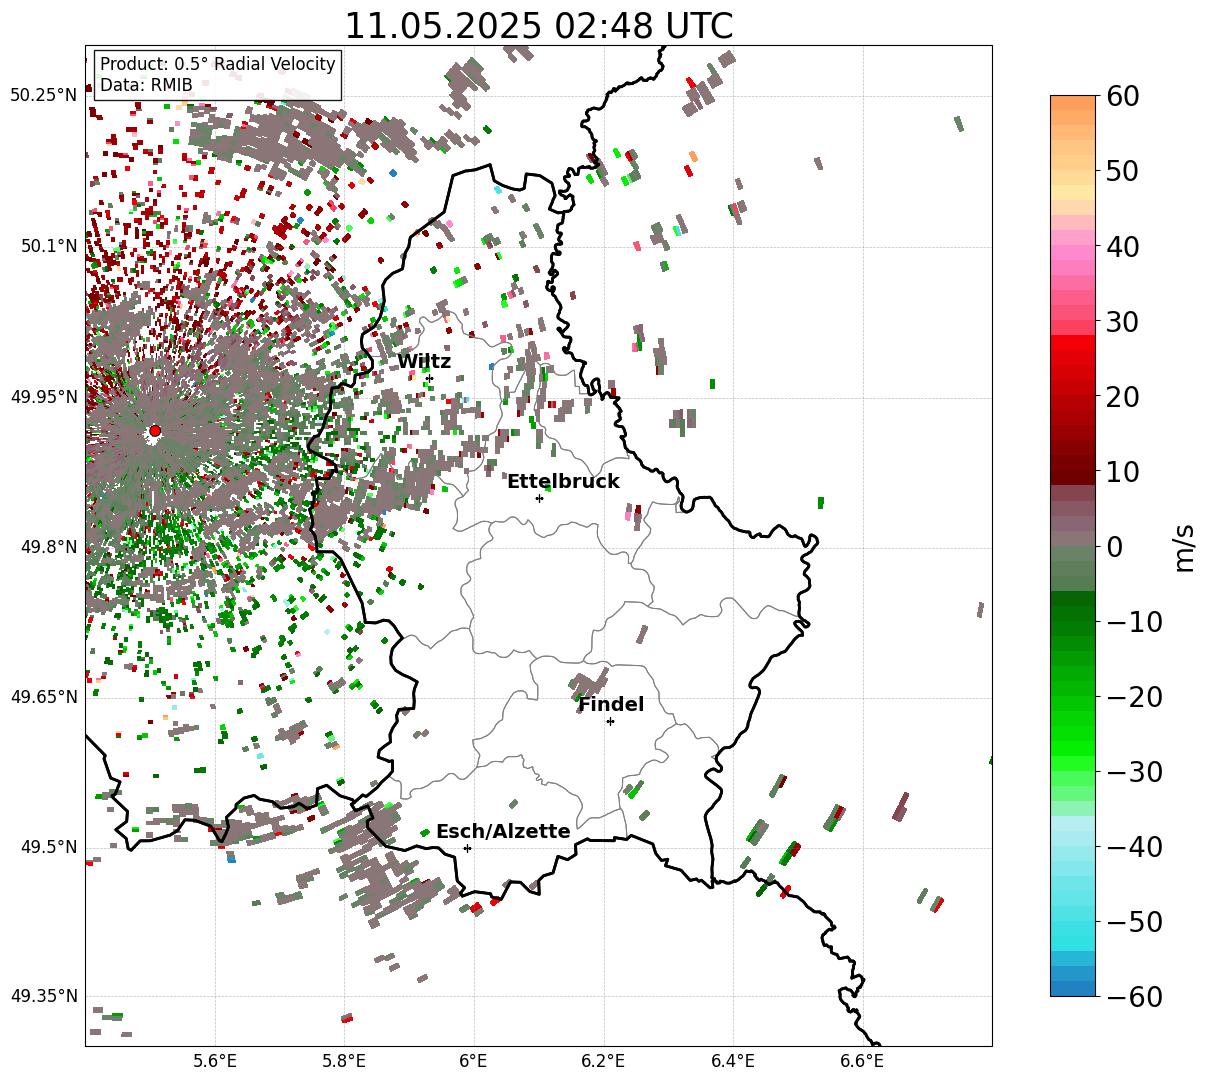
Task: Click the Esch/Alzette station cross marker
Action: [467, 848]
